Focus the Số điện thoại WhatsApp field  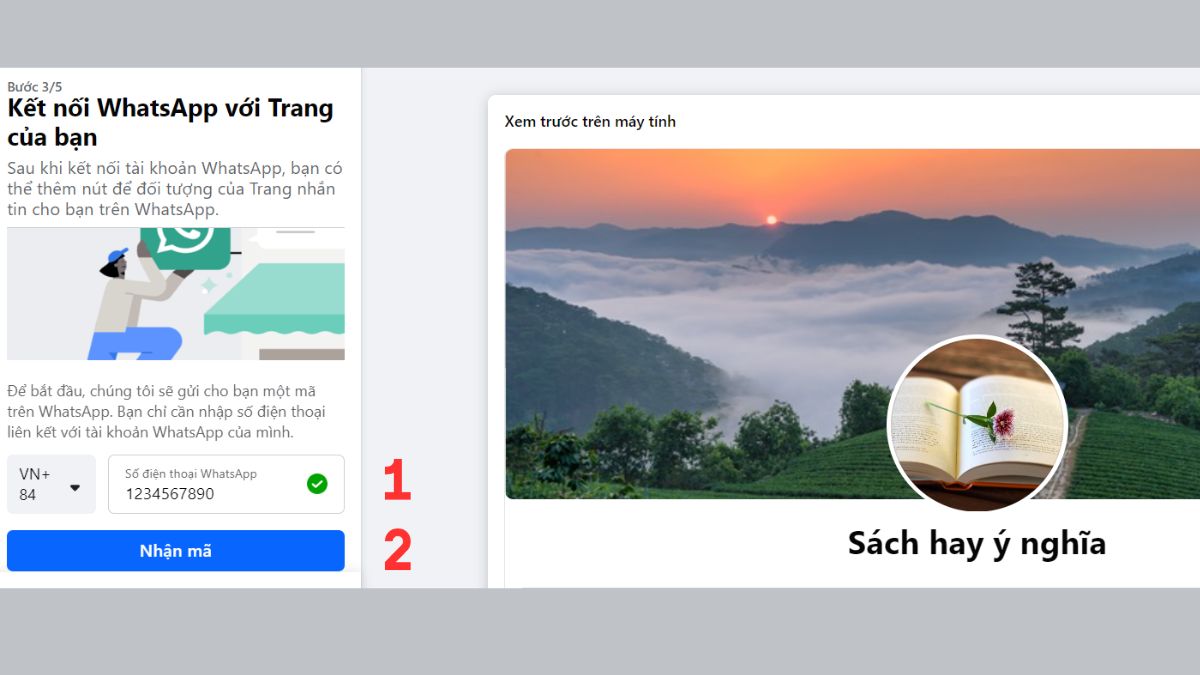coord(226,484)
